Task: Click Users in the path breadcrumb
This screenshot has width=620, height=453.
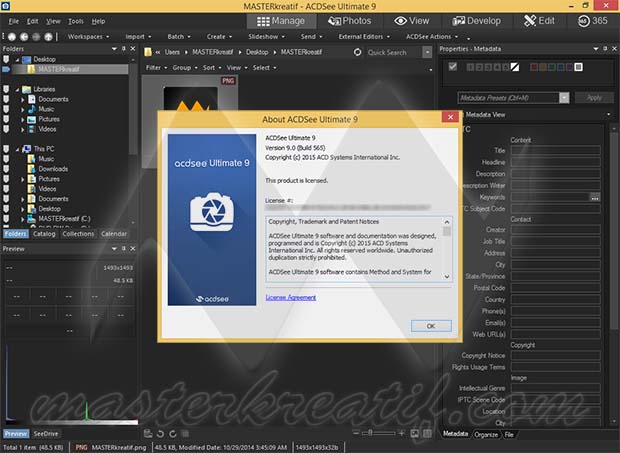Action: click(x=172, y=52)
